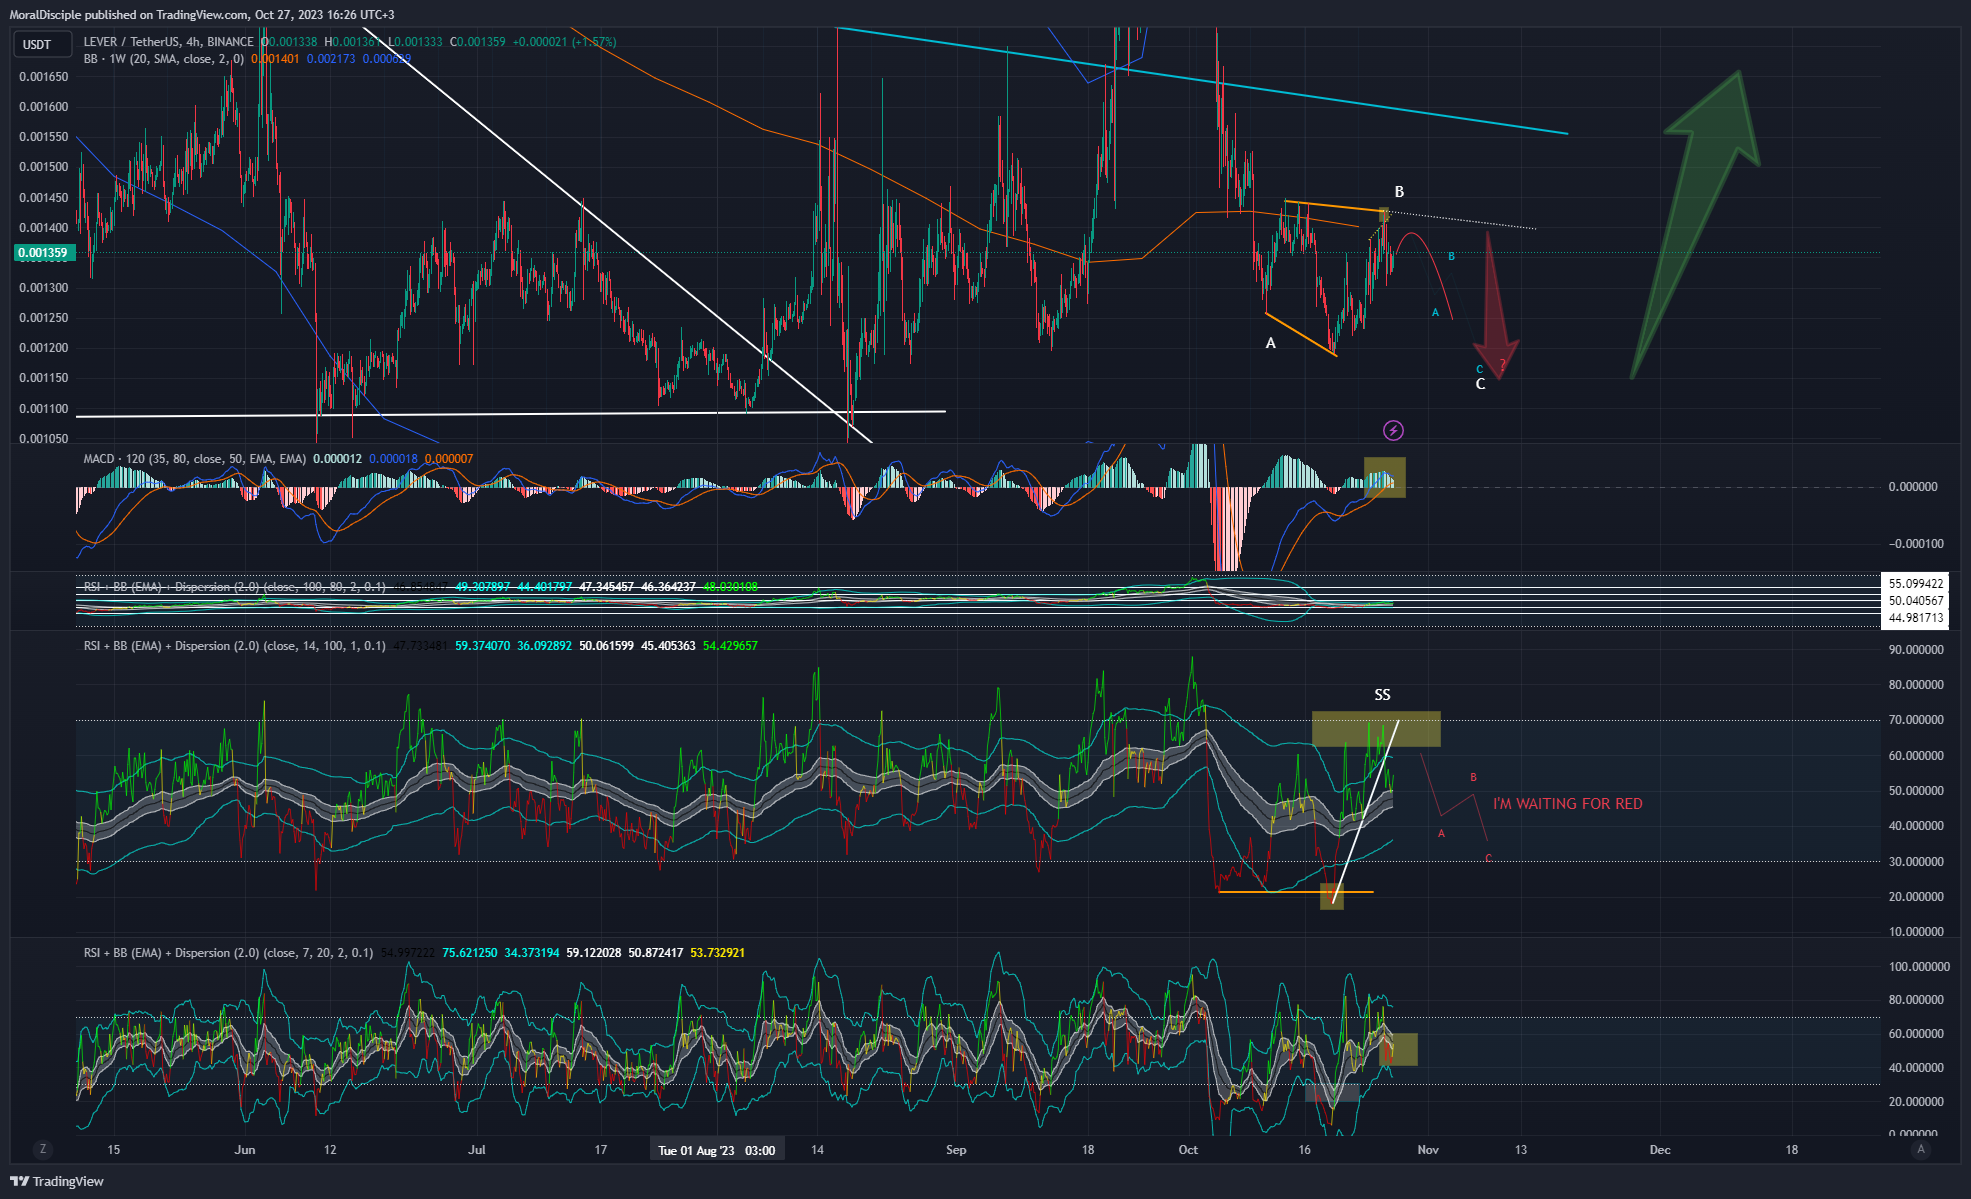Viewport: 1971px width, 1199px height.
Task: Click the −0.000100 MACD axis label
Action: click(x=1916, y=544)
